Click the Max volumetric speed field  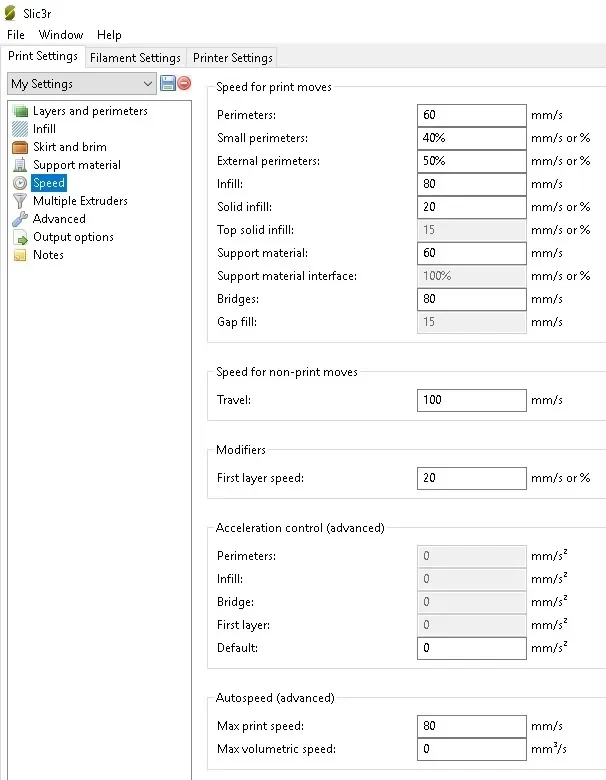coord(472,749)
